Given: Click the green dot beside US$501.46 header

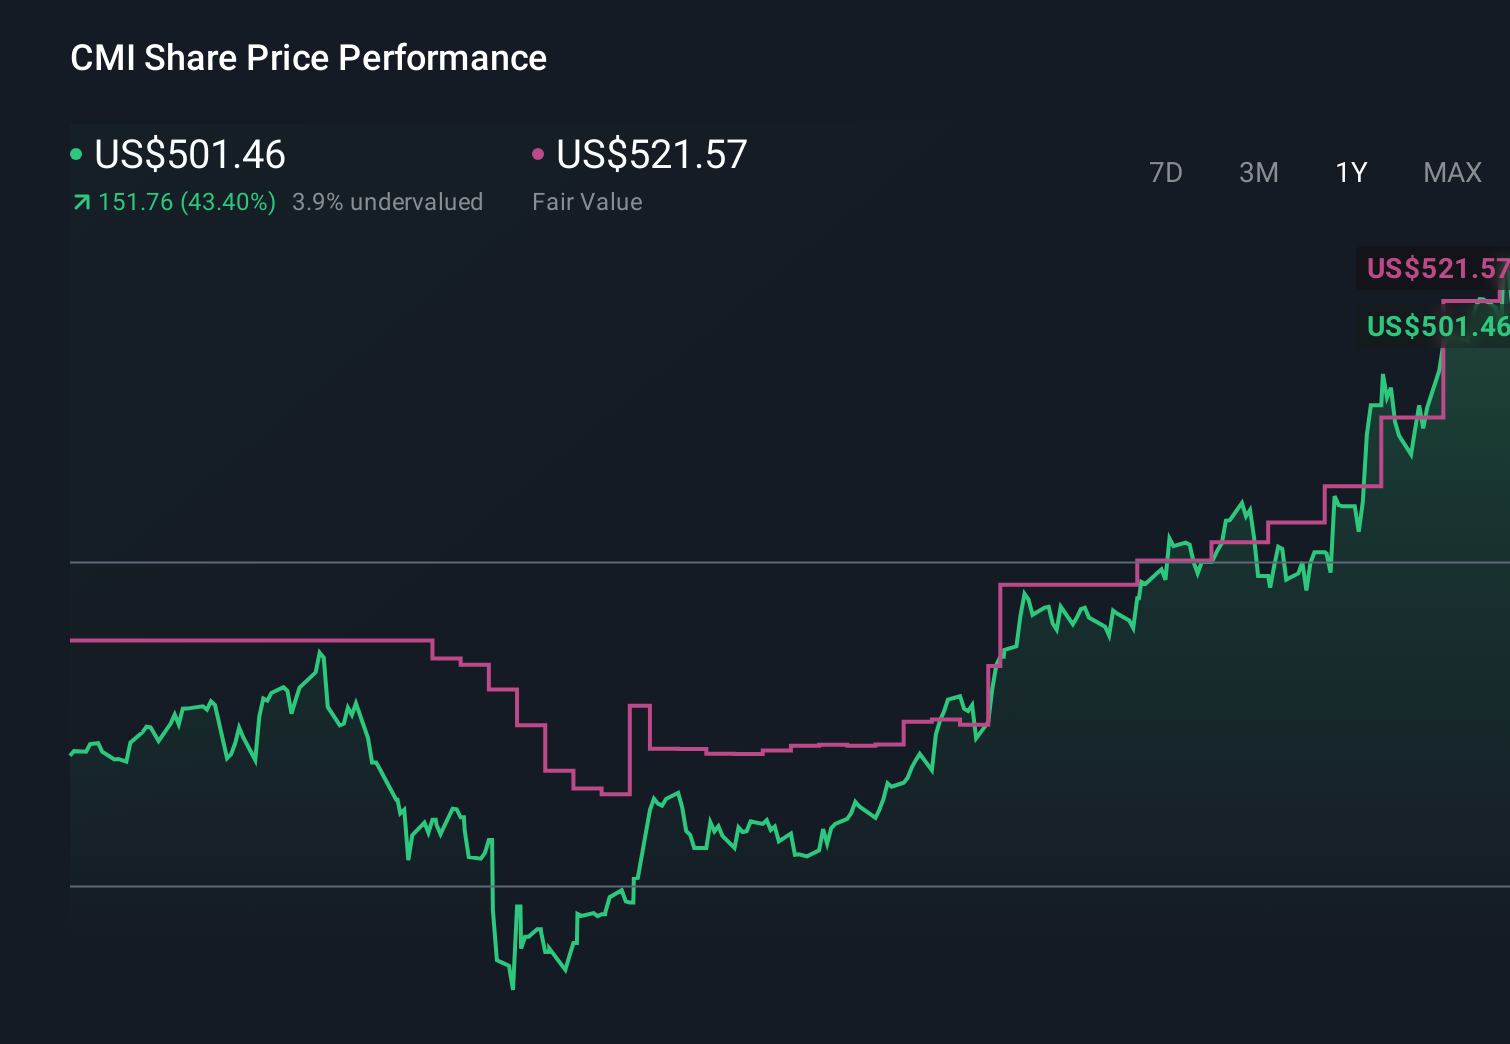Looking at the screenshot, I should click(x=76, y=154).
